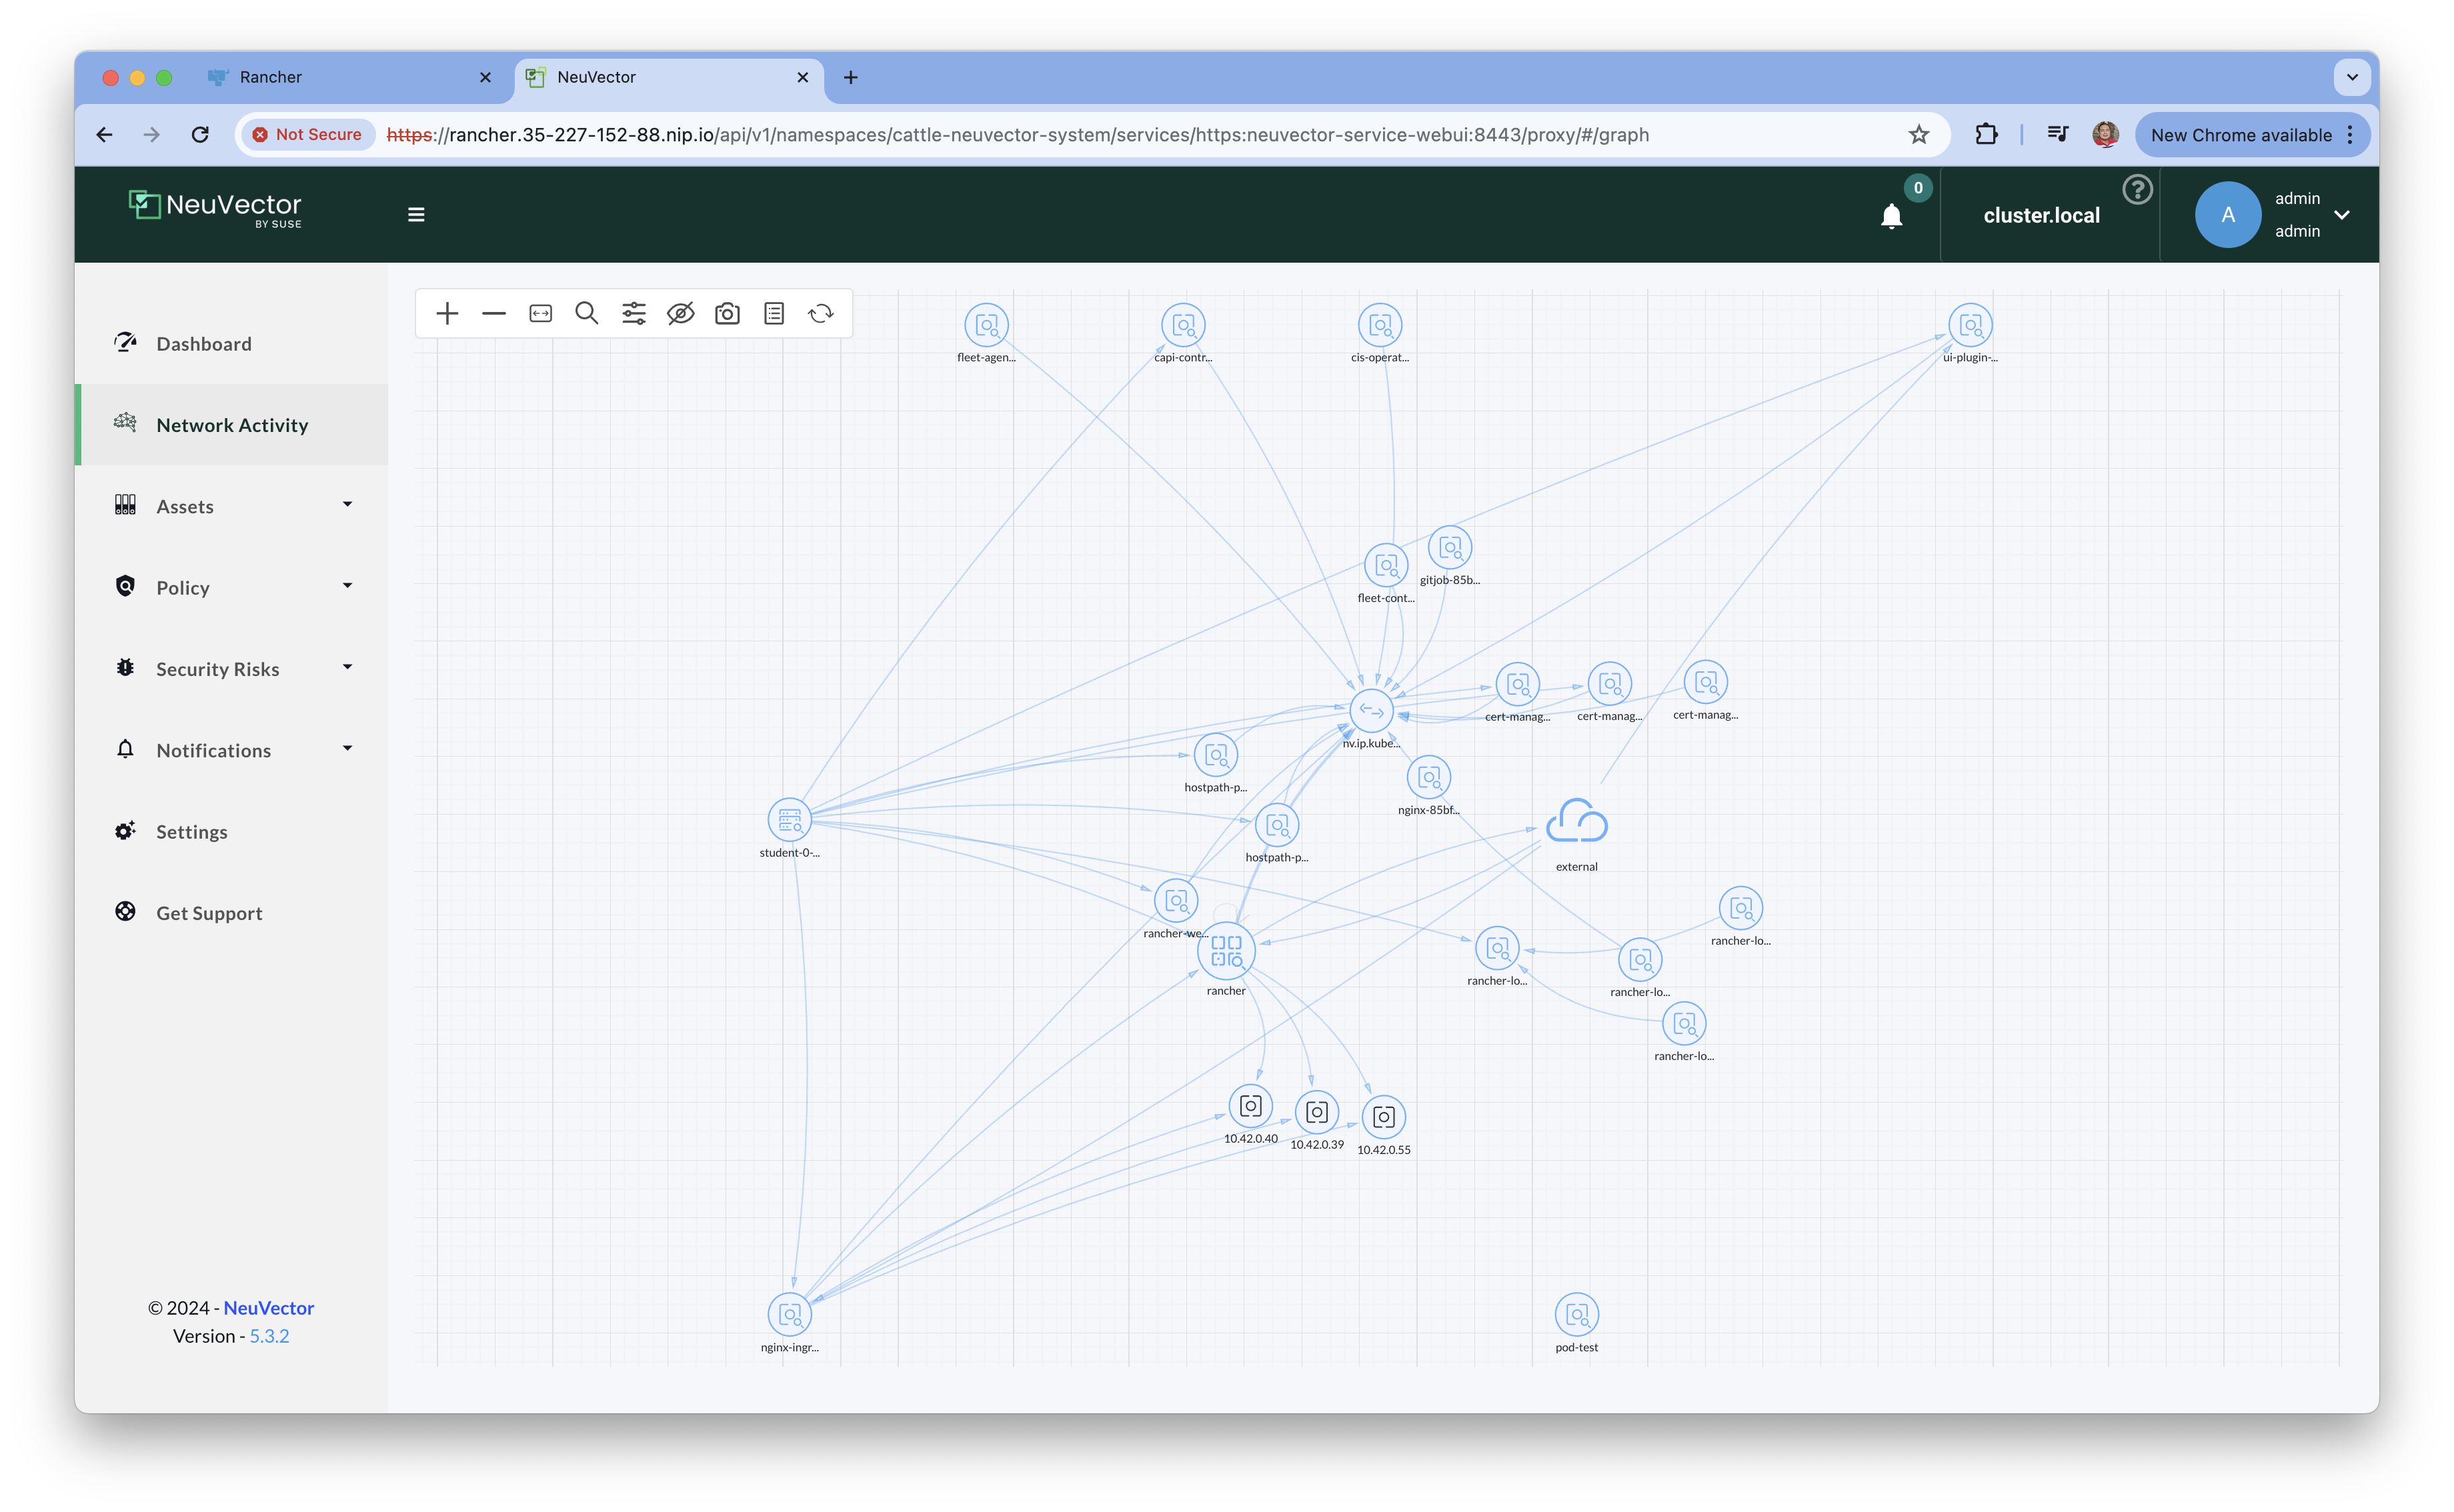This screenshot has width=2454, height=1512.
Task: Click the fit-to-screen graph icon
Action: click(x=540, y=314)
